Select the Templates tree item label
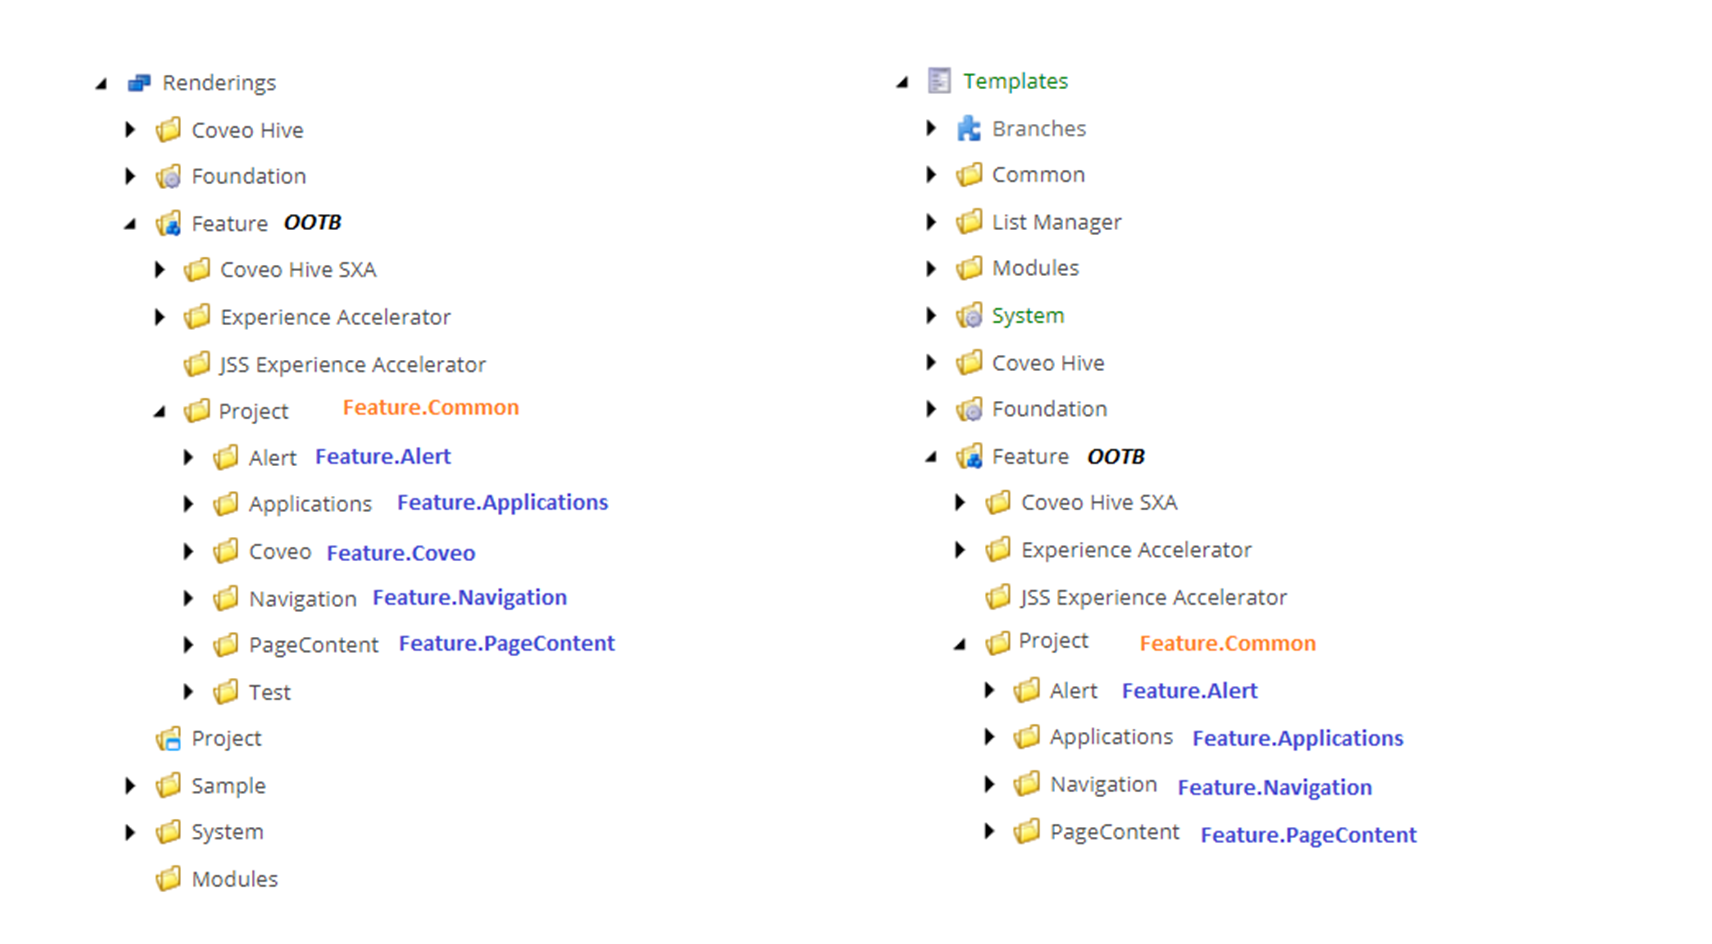Screen dimensions: 1712x944 [x=1015, y=81]
